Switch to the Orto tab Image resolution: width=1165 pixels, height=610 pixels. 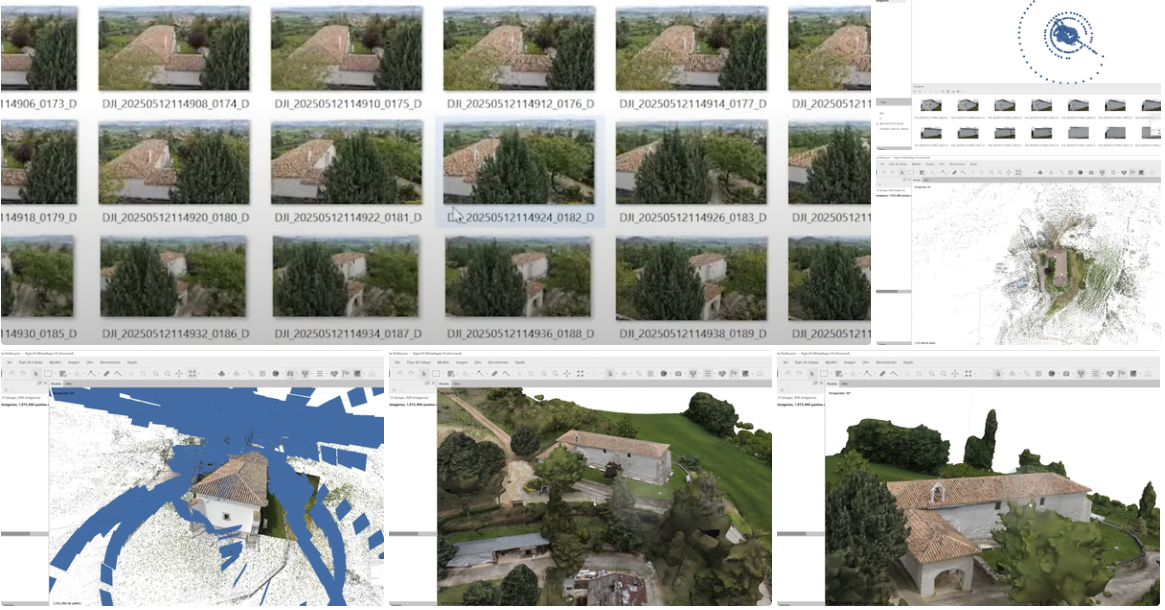click(67, 384)
